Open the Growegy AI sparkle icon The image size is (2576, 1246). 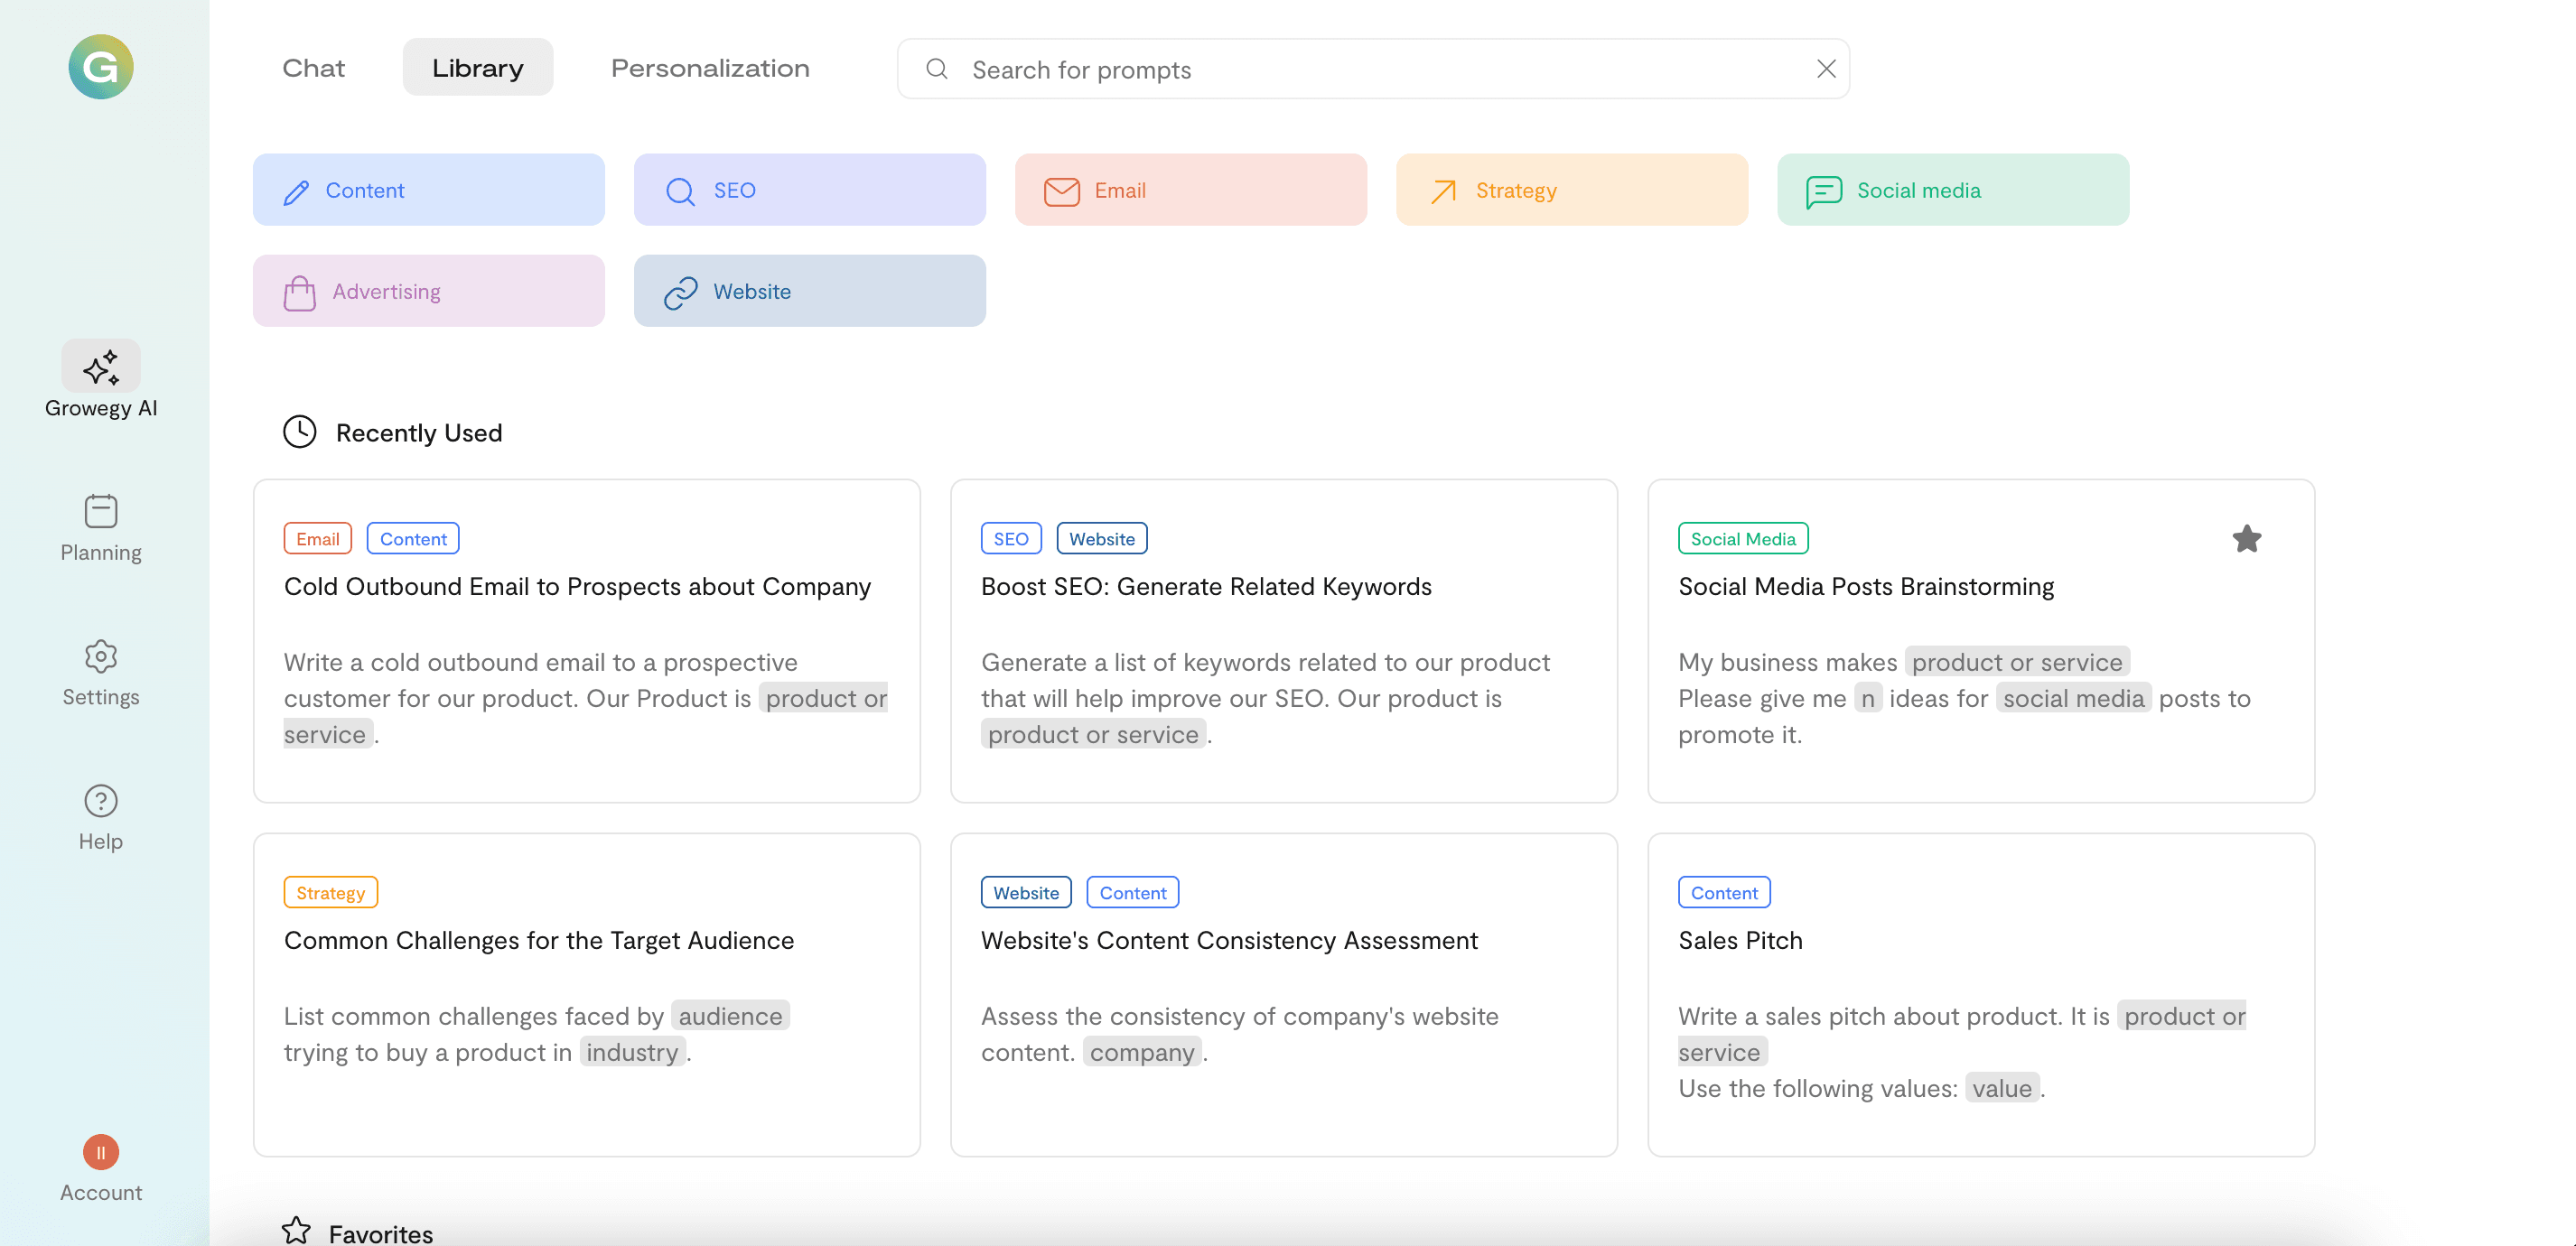101,367
